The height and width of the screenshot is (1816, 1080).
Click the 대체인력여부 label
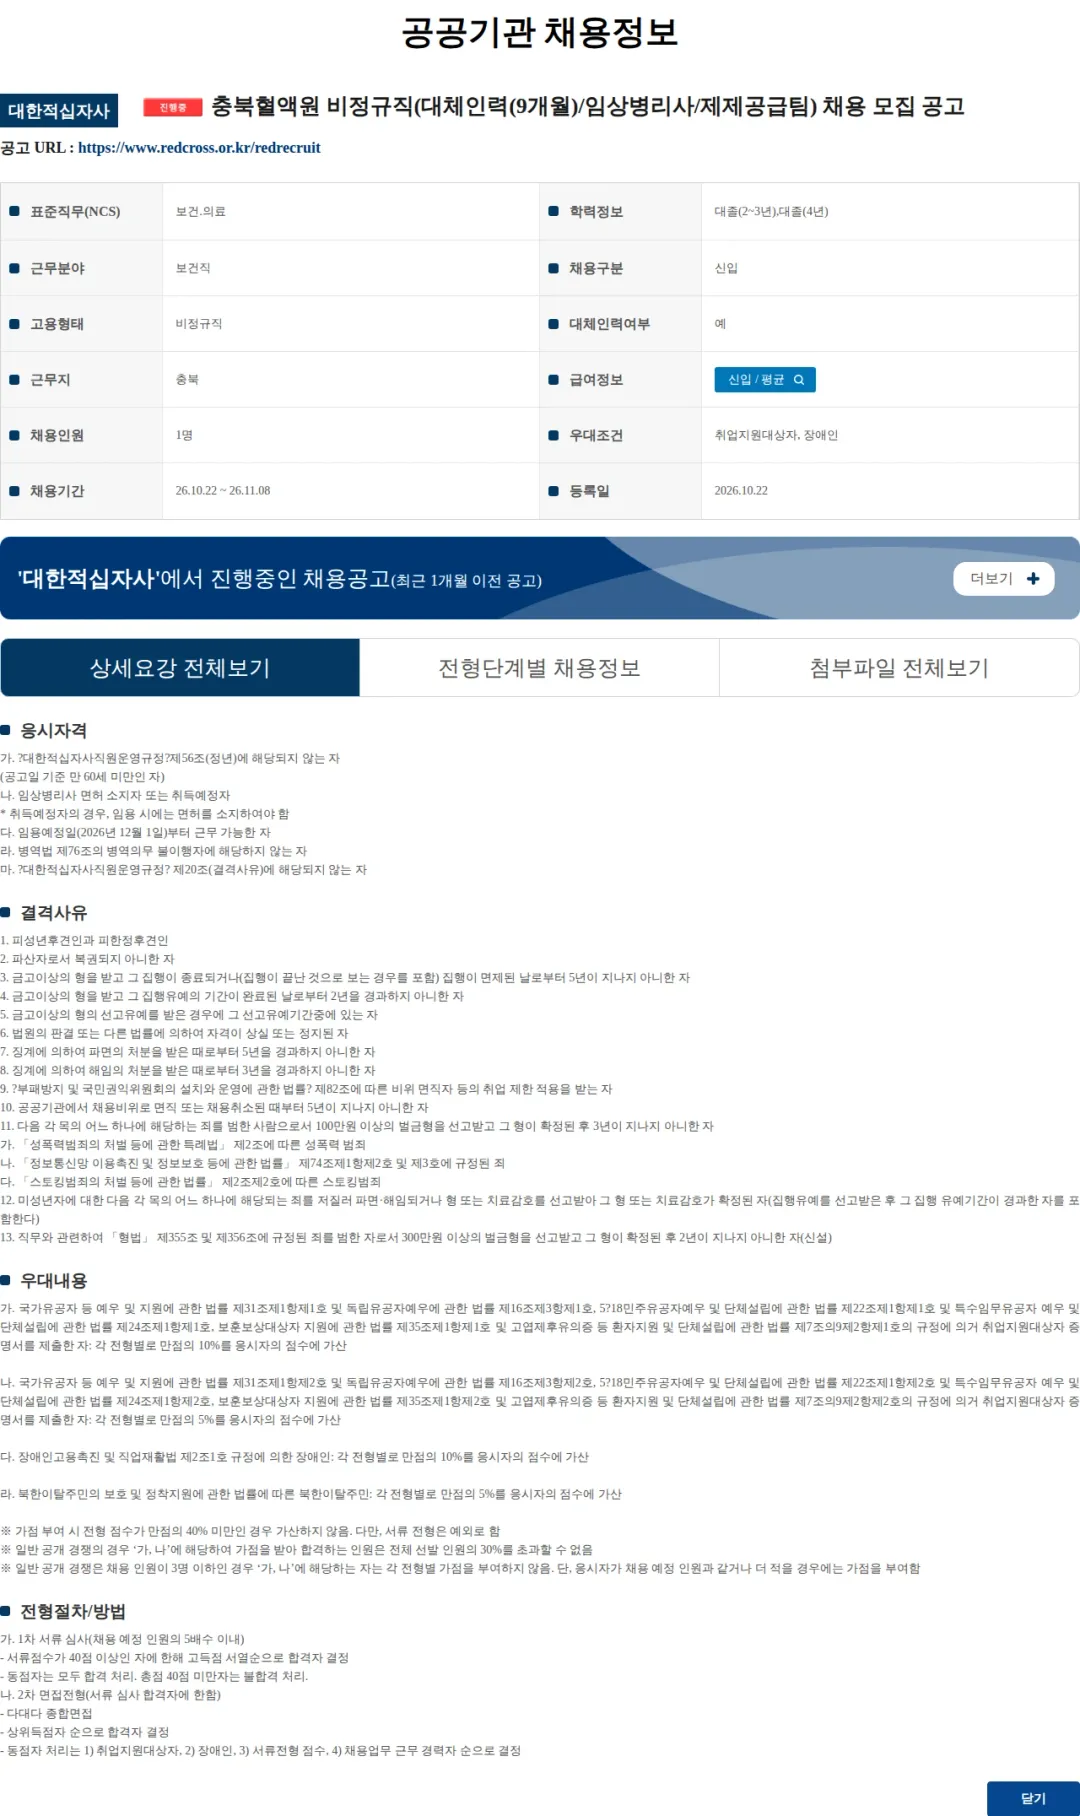coord(609,324)
